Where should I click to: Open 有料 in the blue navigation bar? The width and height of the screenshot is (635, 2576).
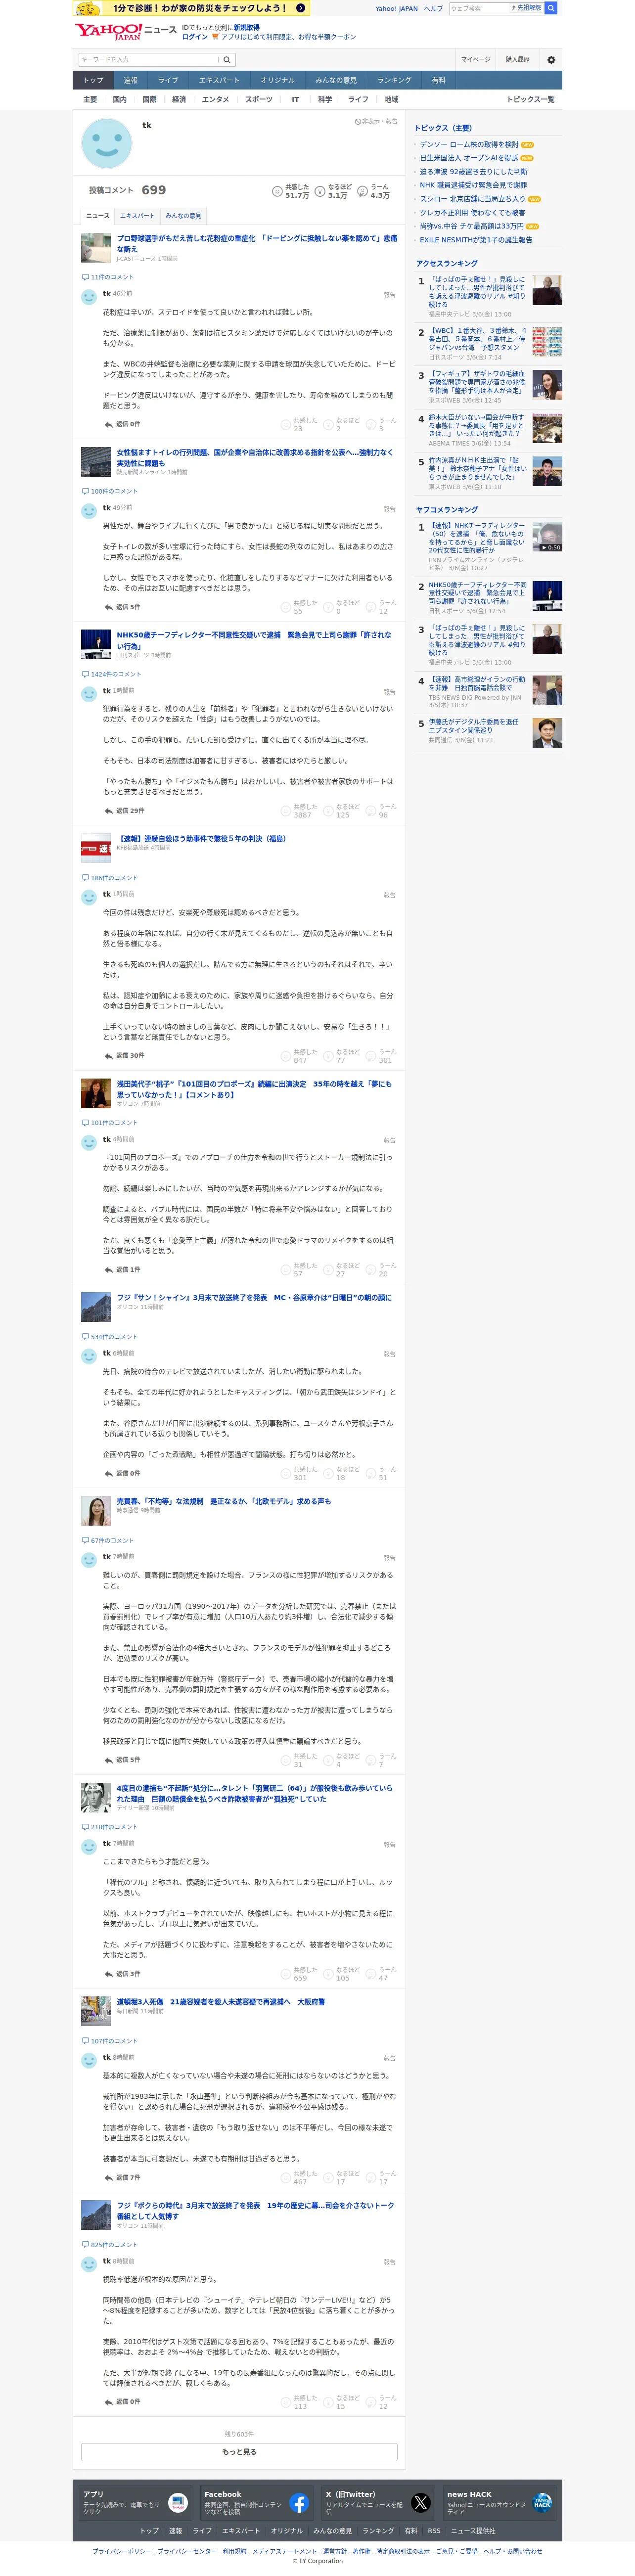pyautogui.click(x=438, y=80)
